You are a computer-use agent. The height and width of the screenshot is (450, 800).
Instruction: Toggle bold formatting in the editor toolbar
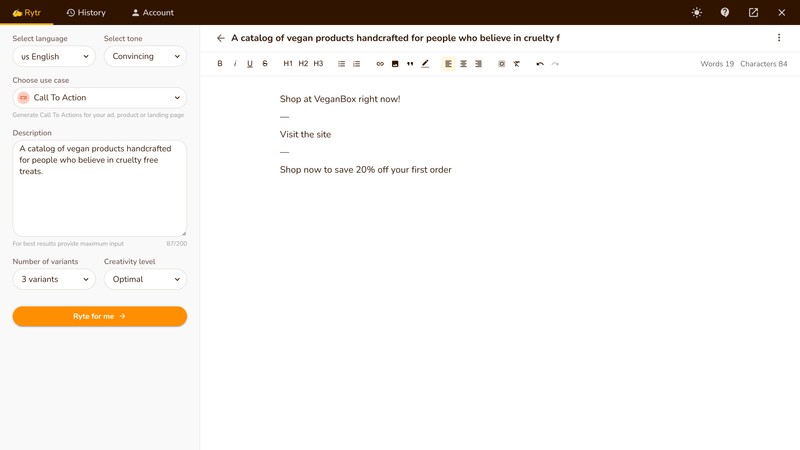220,64
